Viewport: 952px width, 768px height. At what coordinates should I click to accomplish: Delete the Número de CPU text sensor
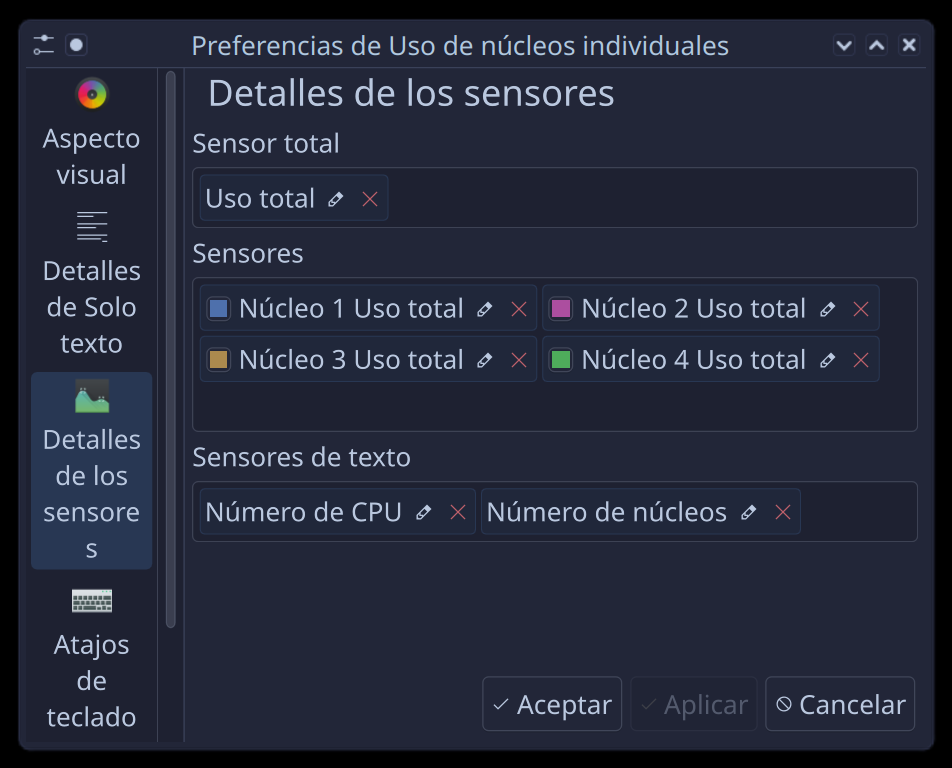point(458,512)
